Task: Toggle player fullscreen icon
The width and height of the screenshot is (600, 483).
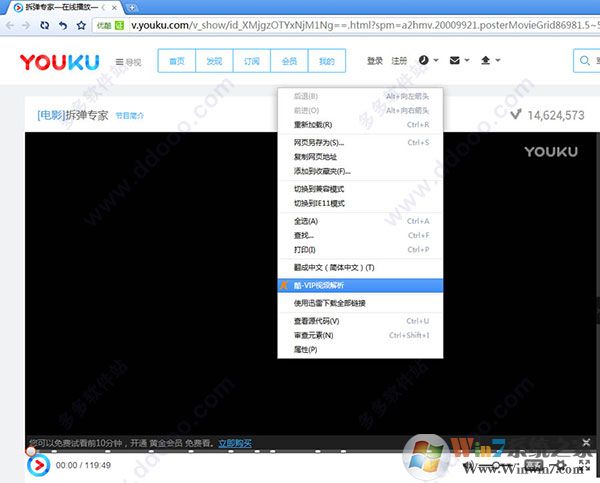Action: click(x=584, y=465)
